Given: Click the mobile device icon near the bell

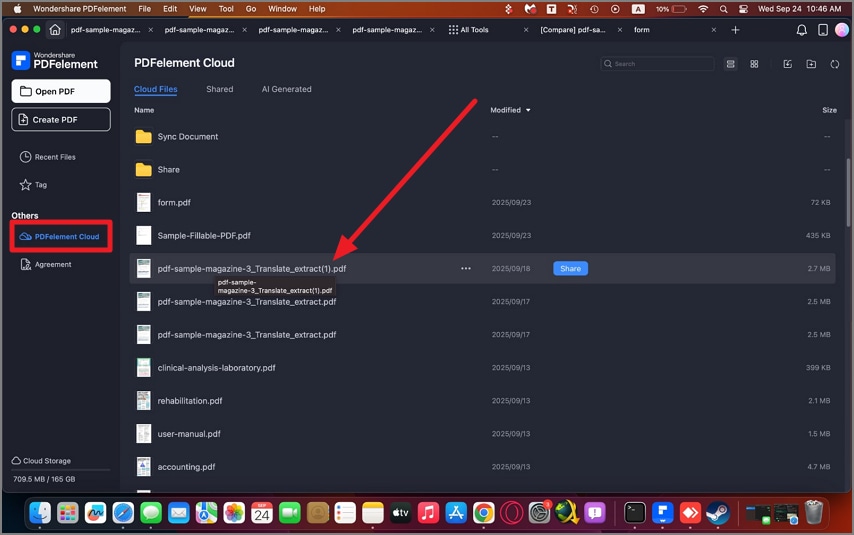Looking at the screenshot, I should pos(823,30).
